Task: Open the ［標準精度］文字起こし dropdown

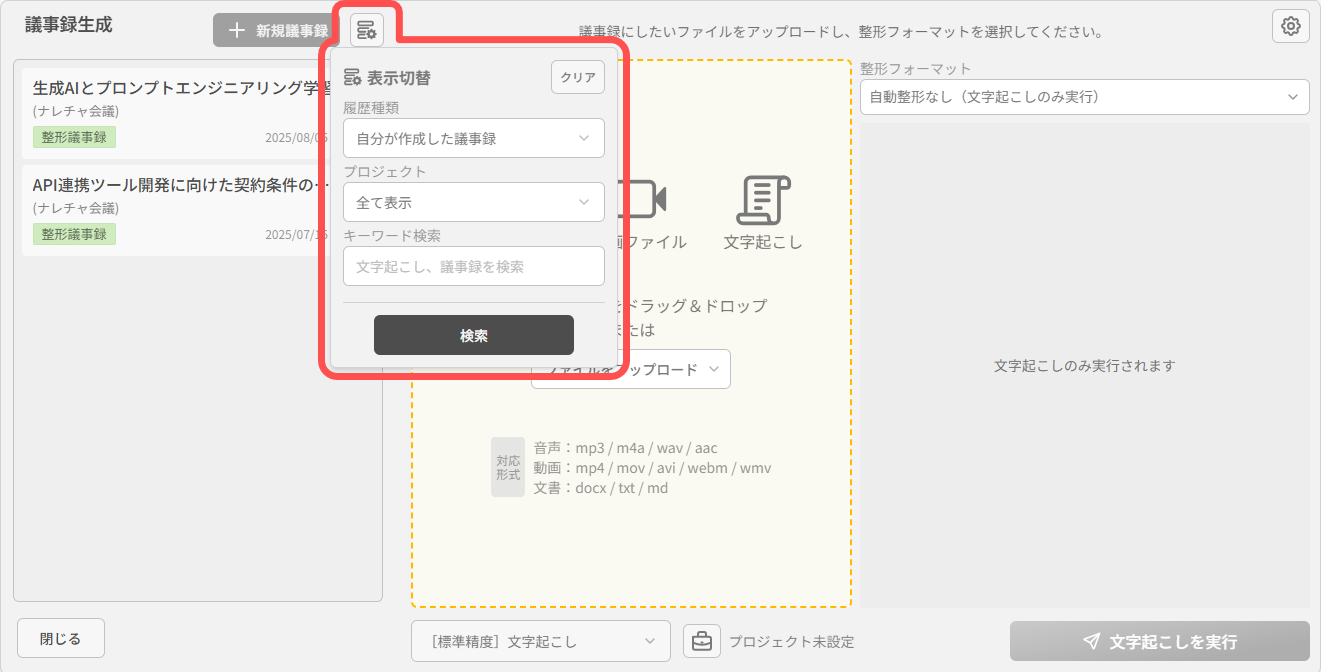Action: 540,641
